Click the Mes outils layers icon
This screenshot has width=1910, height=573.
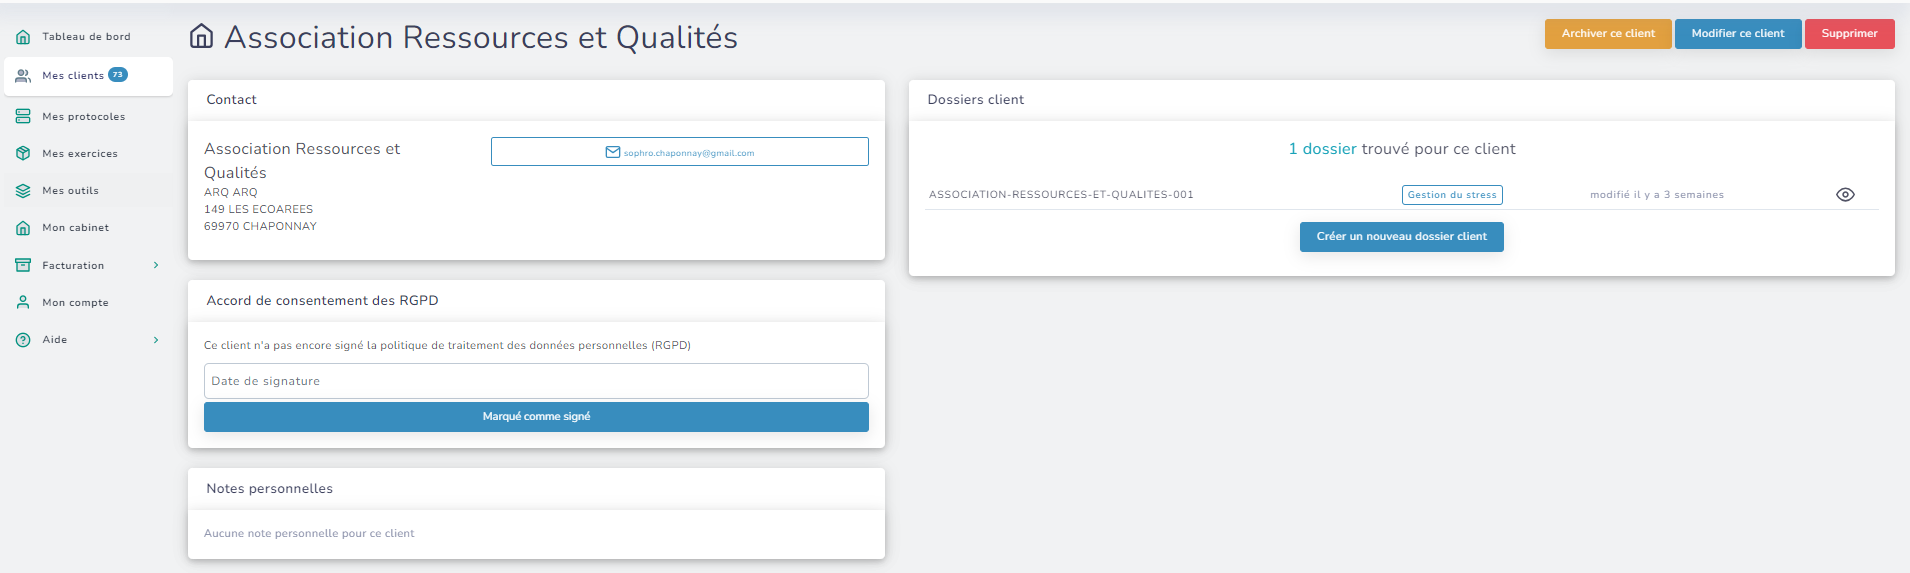pyautogui.click(x=23, y=191)
